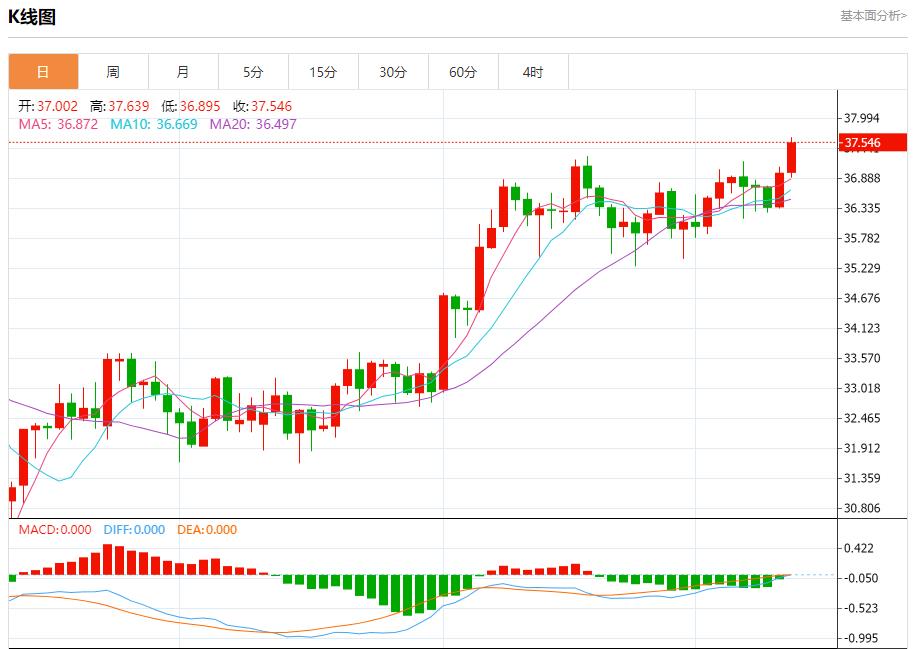
Task: Switch to the 日 daily chart tab
Action: pos(43,72)
